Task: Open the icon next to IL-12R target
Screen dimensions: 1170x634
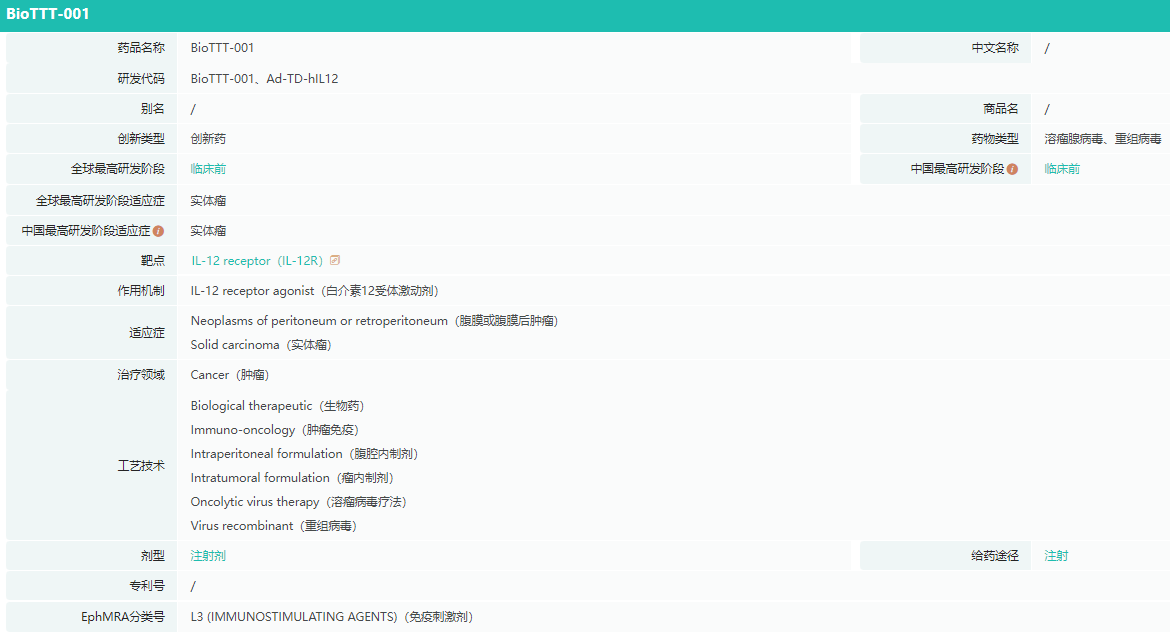Action: (335, 260)
